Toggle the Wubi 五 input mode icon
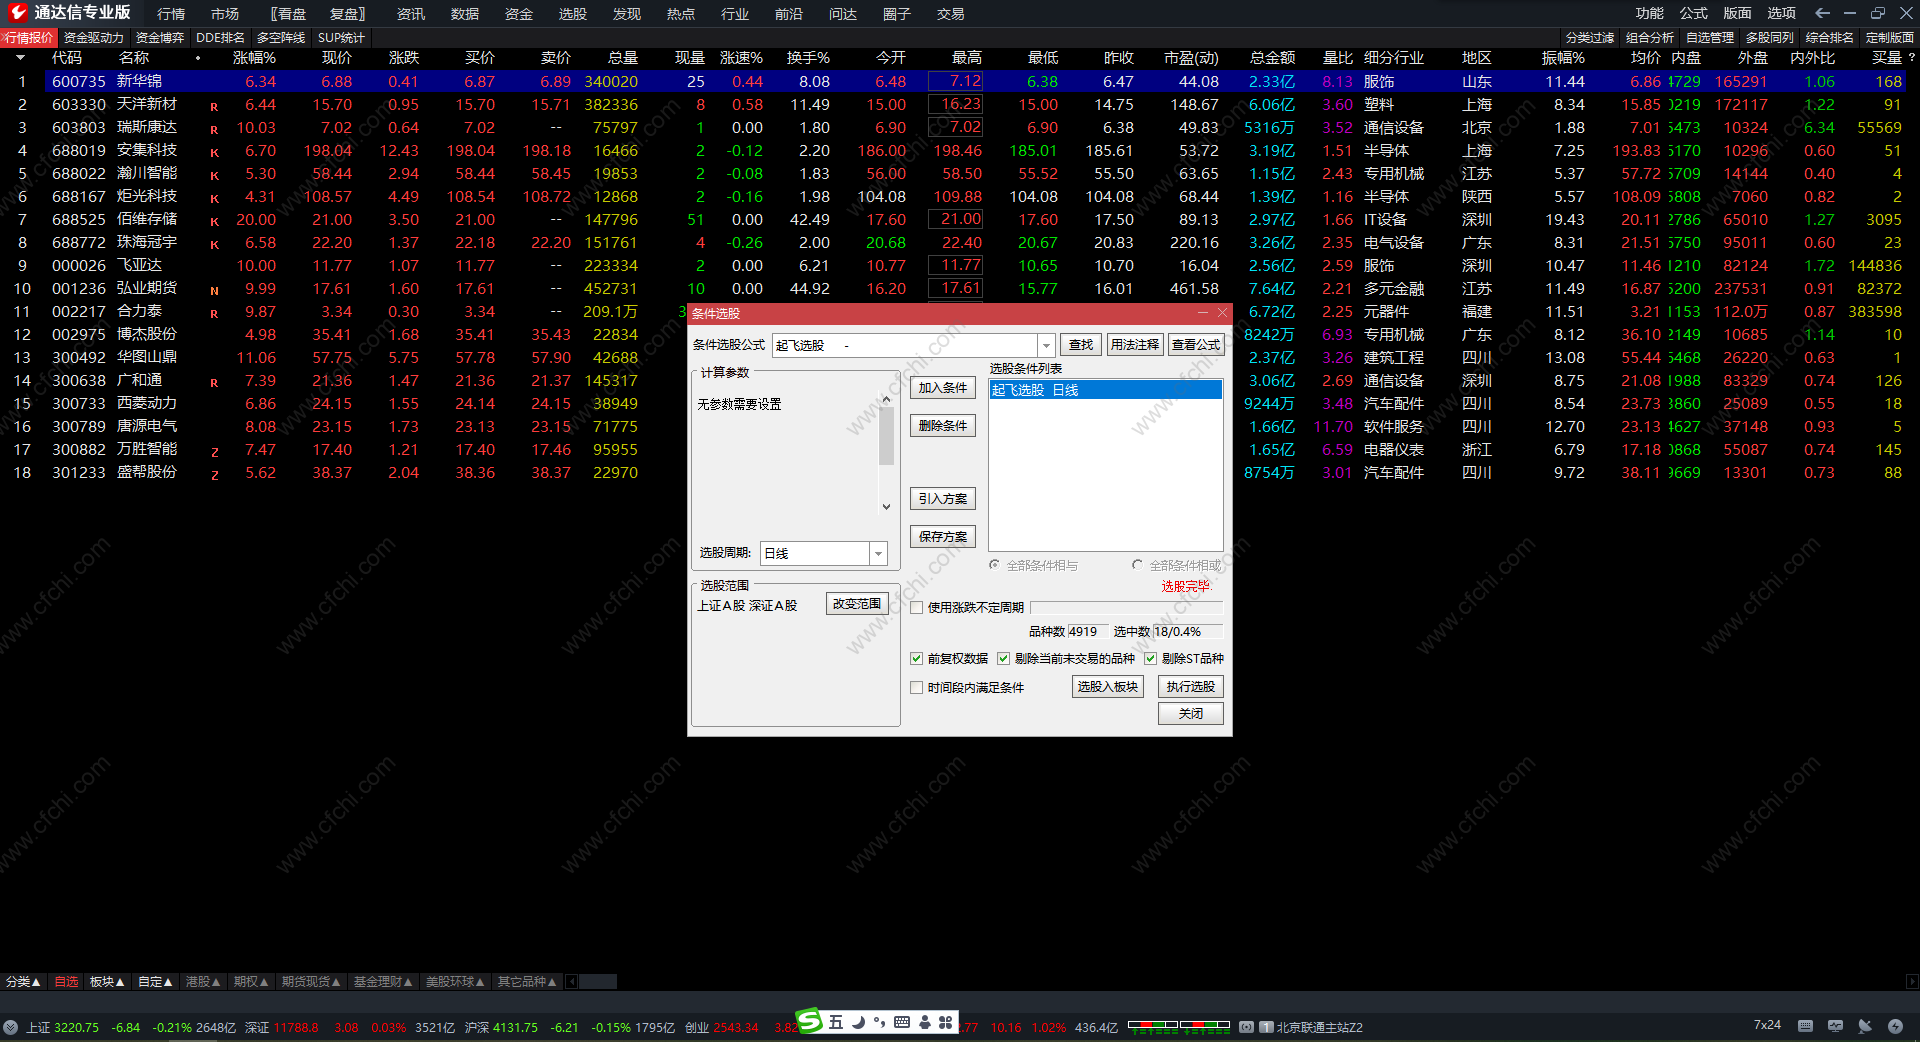Viewport: 1920px width, 1042px height. tap(836, 1022)
